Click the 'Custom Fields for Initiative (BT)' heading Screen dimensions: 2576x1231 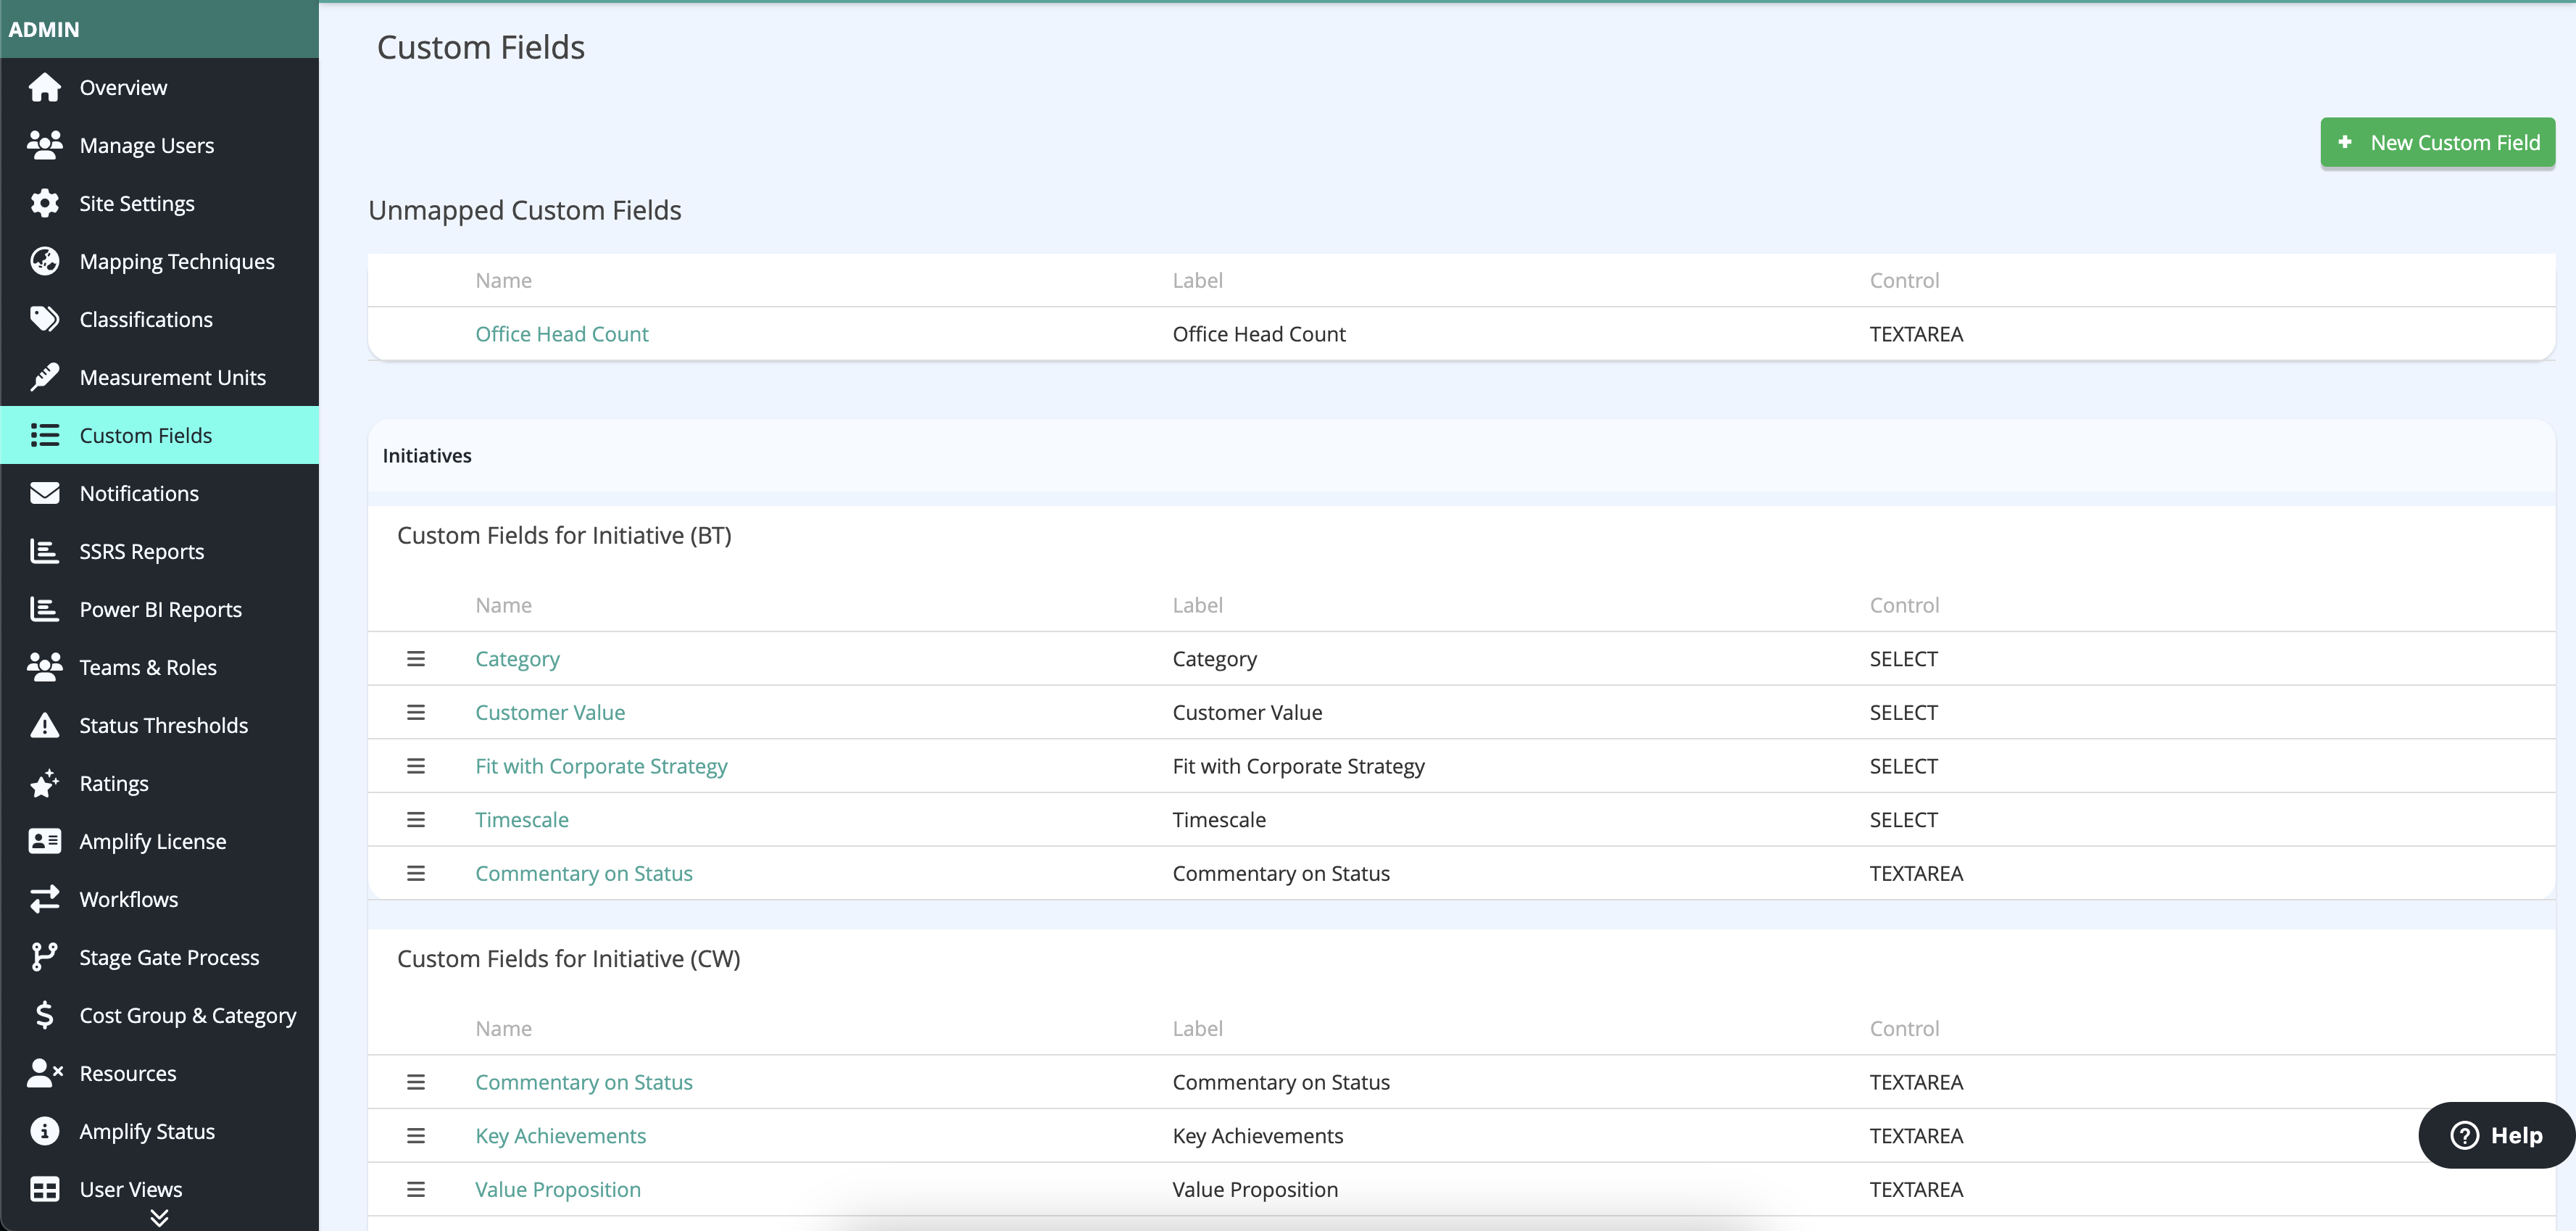pyautogui.click(x=564, y=536)
